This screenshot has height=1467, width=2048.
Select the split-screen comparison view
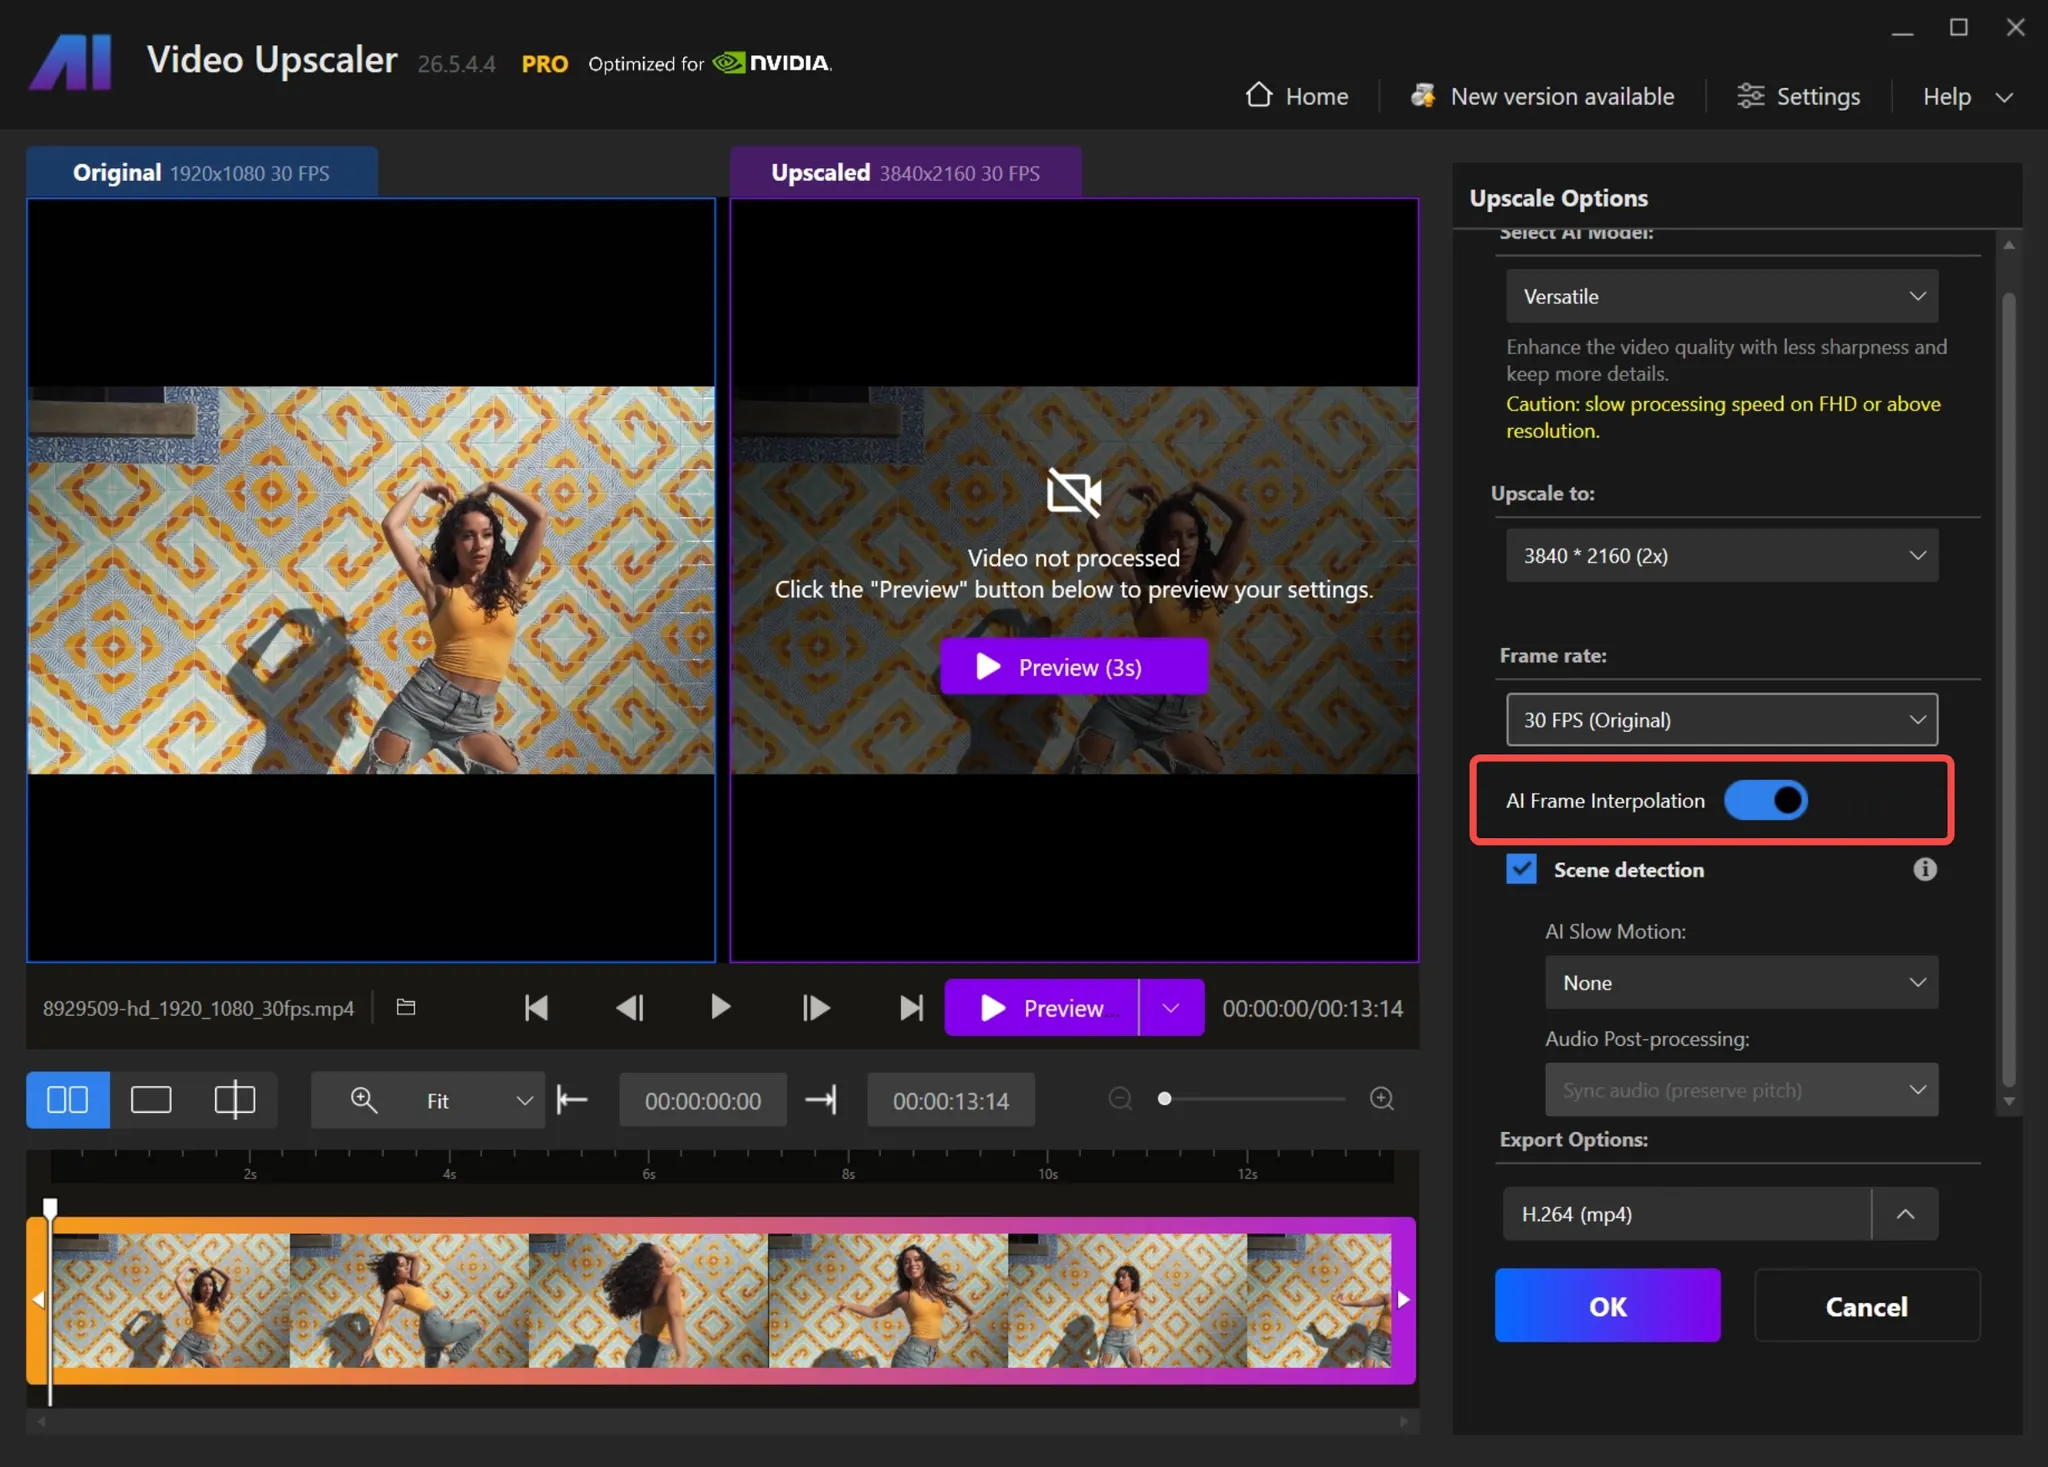click(x=236, y=1099)
